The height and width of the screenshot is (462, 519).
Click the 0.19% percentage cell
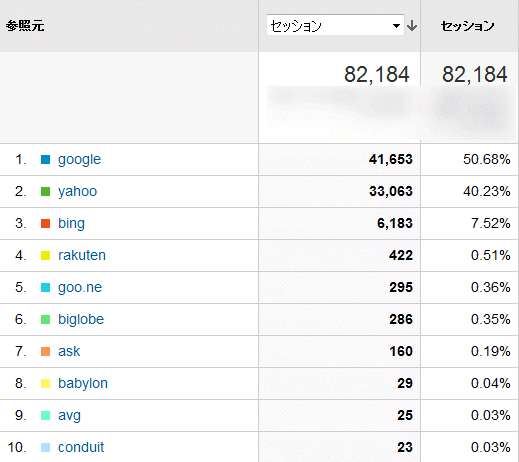click(x=491, y=352)
